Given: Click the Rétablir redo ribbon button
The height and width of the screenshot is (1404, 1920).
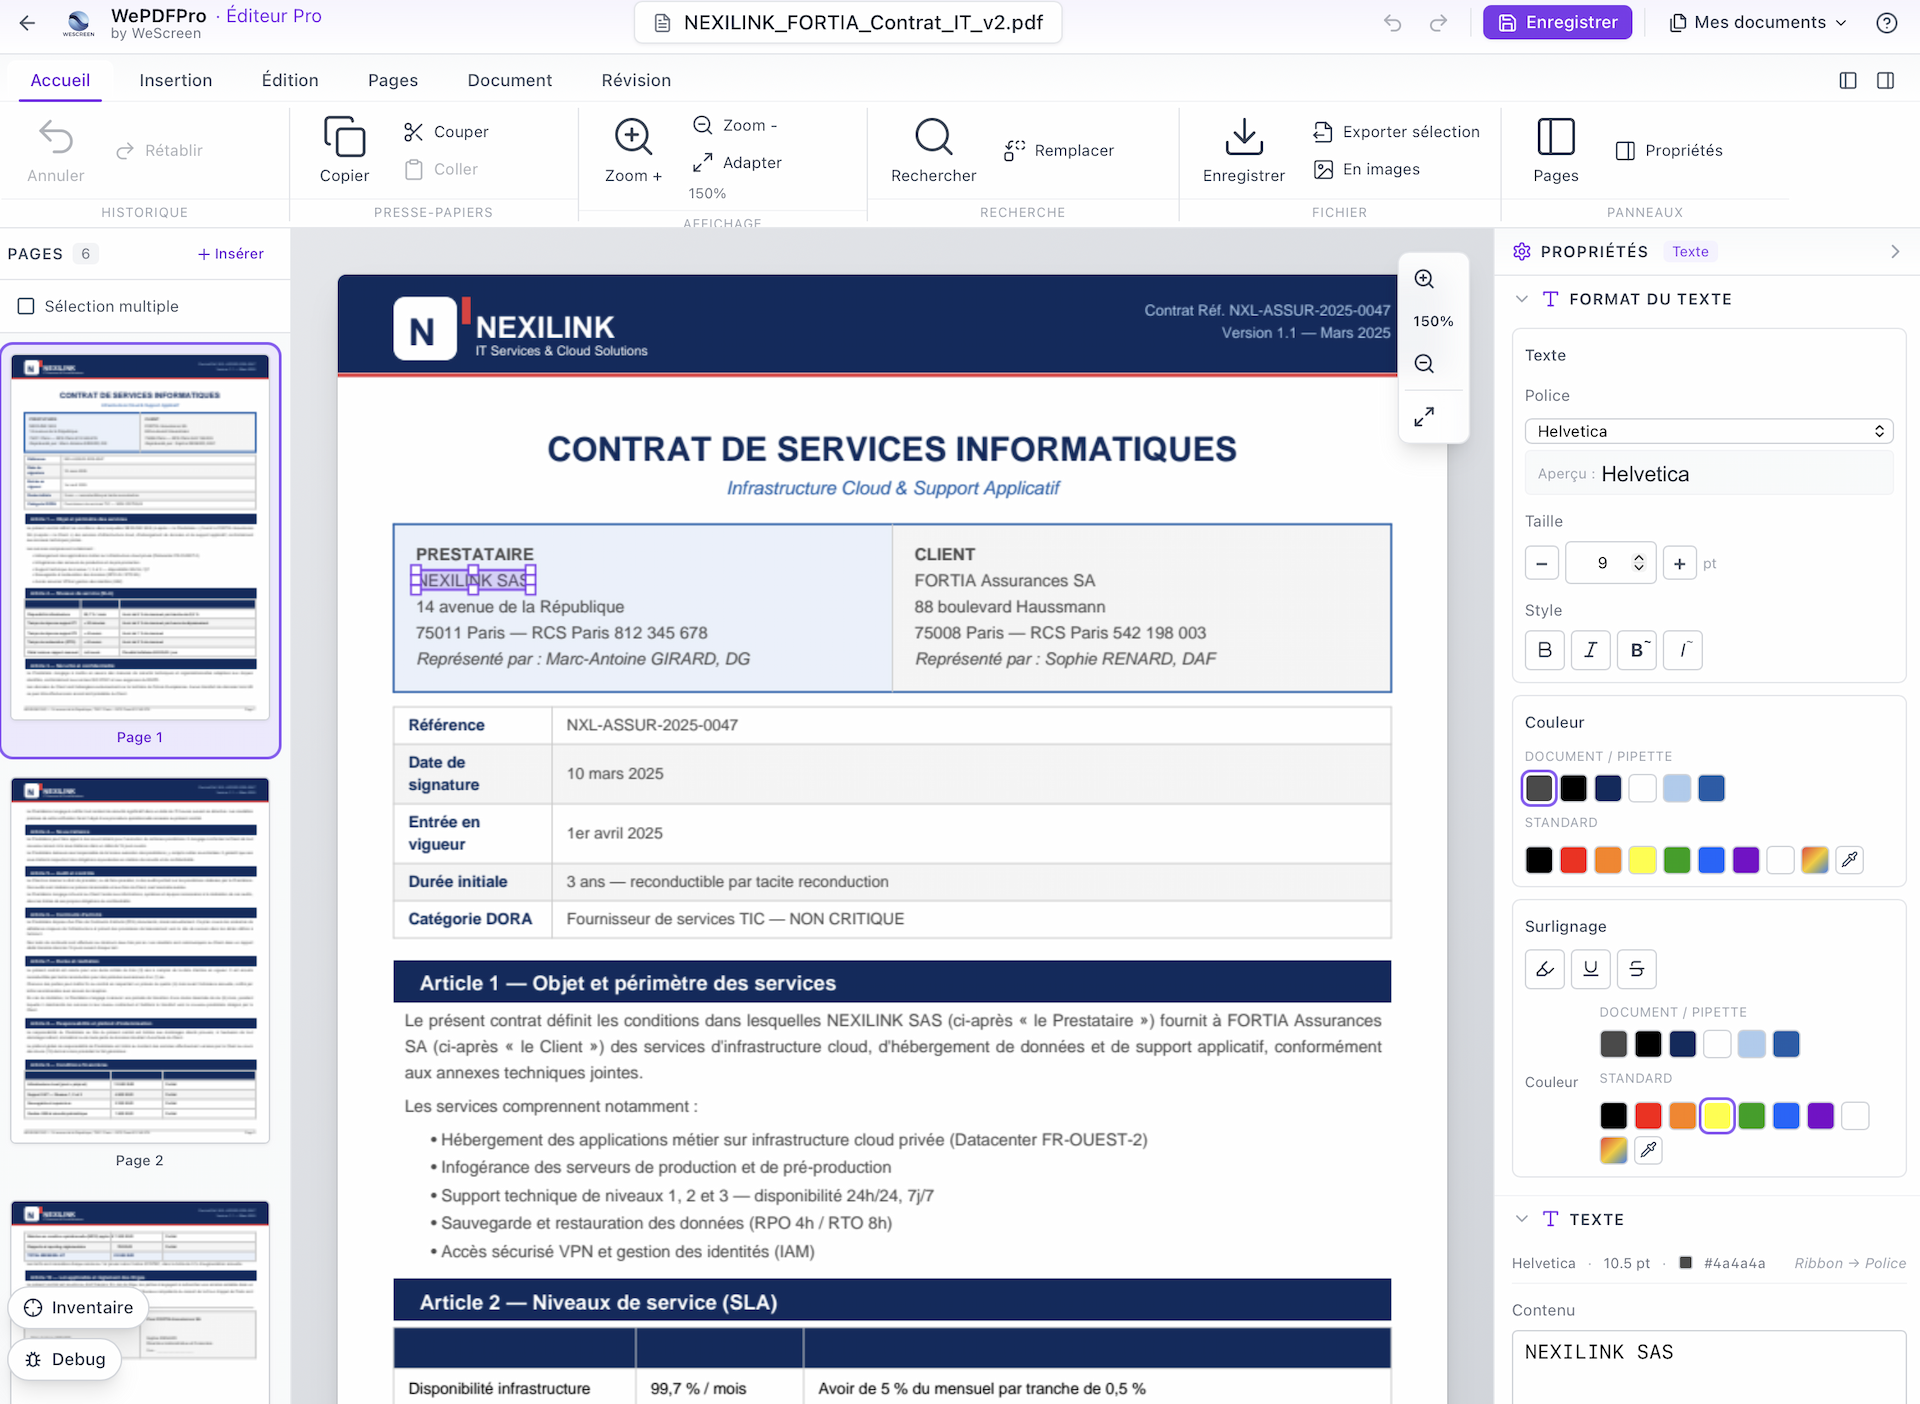Looking at the screenshot, I should (160, 150).
